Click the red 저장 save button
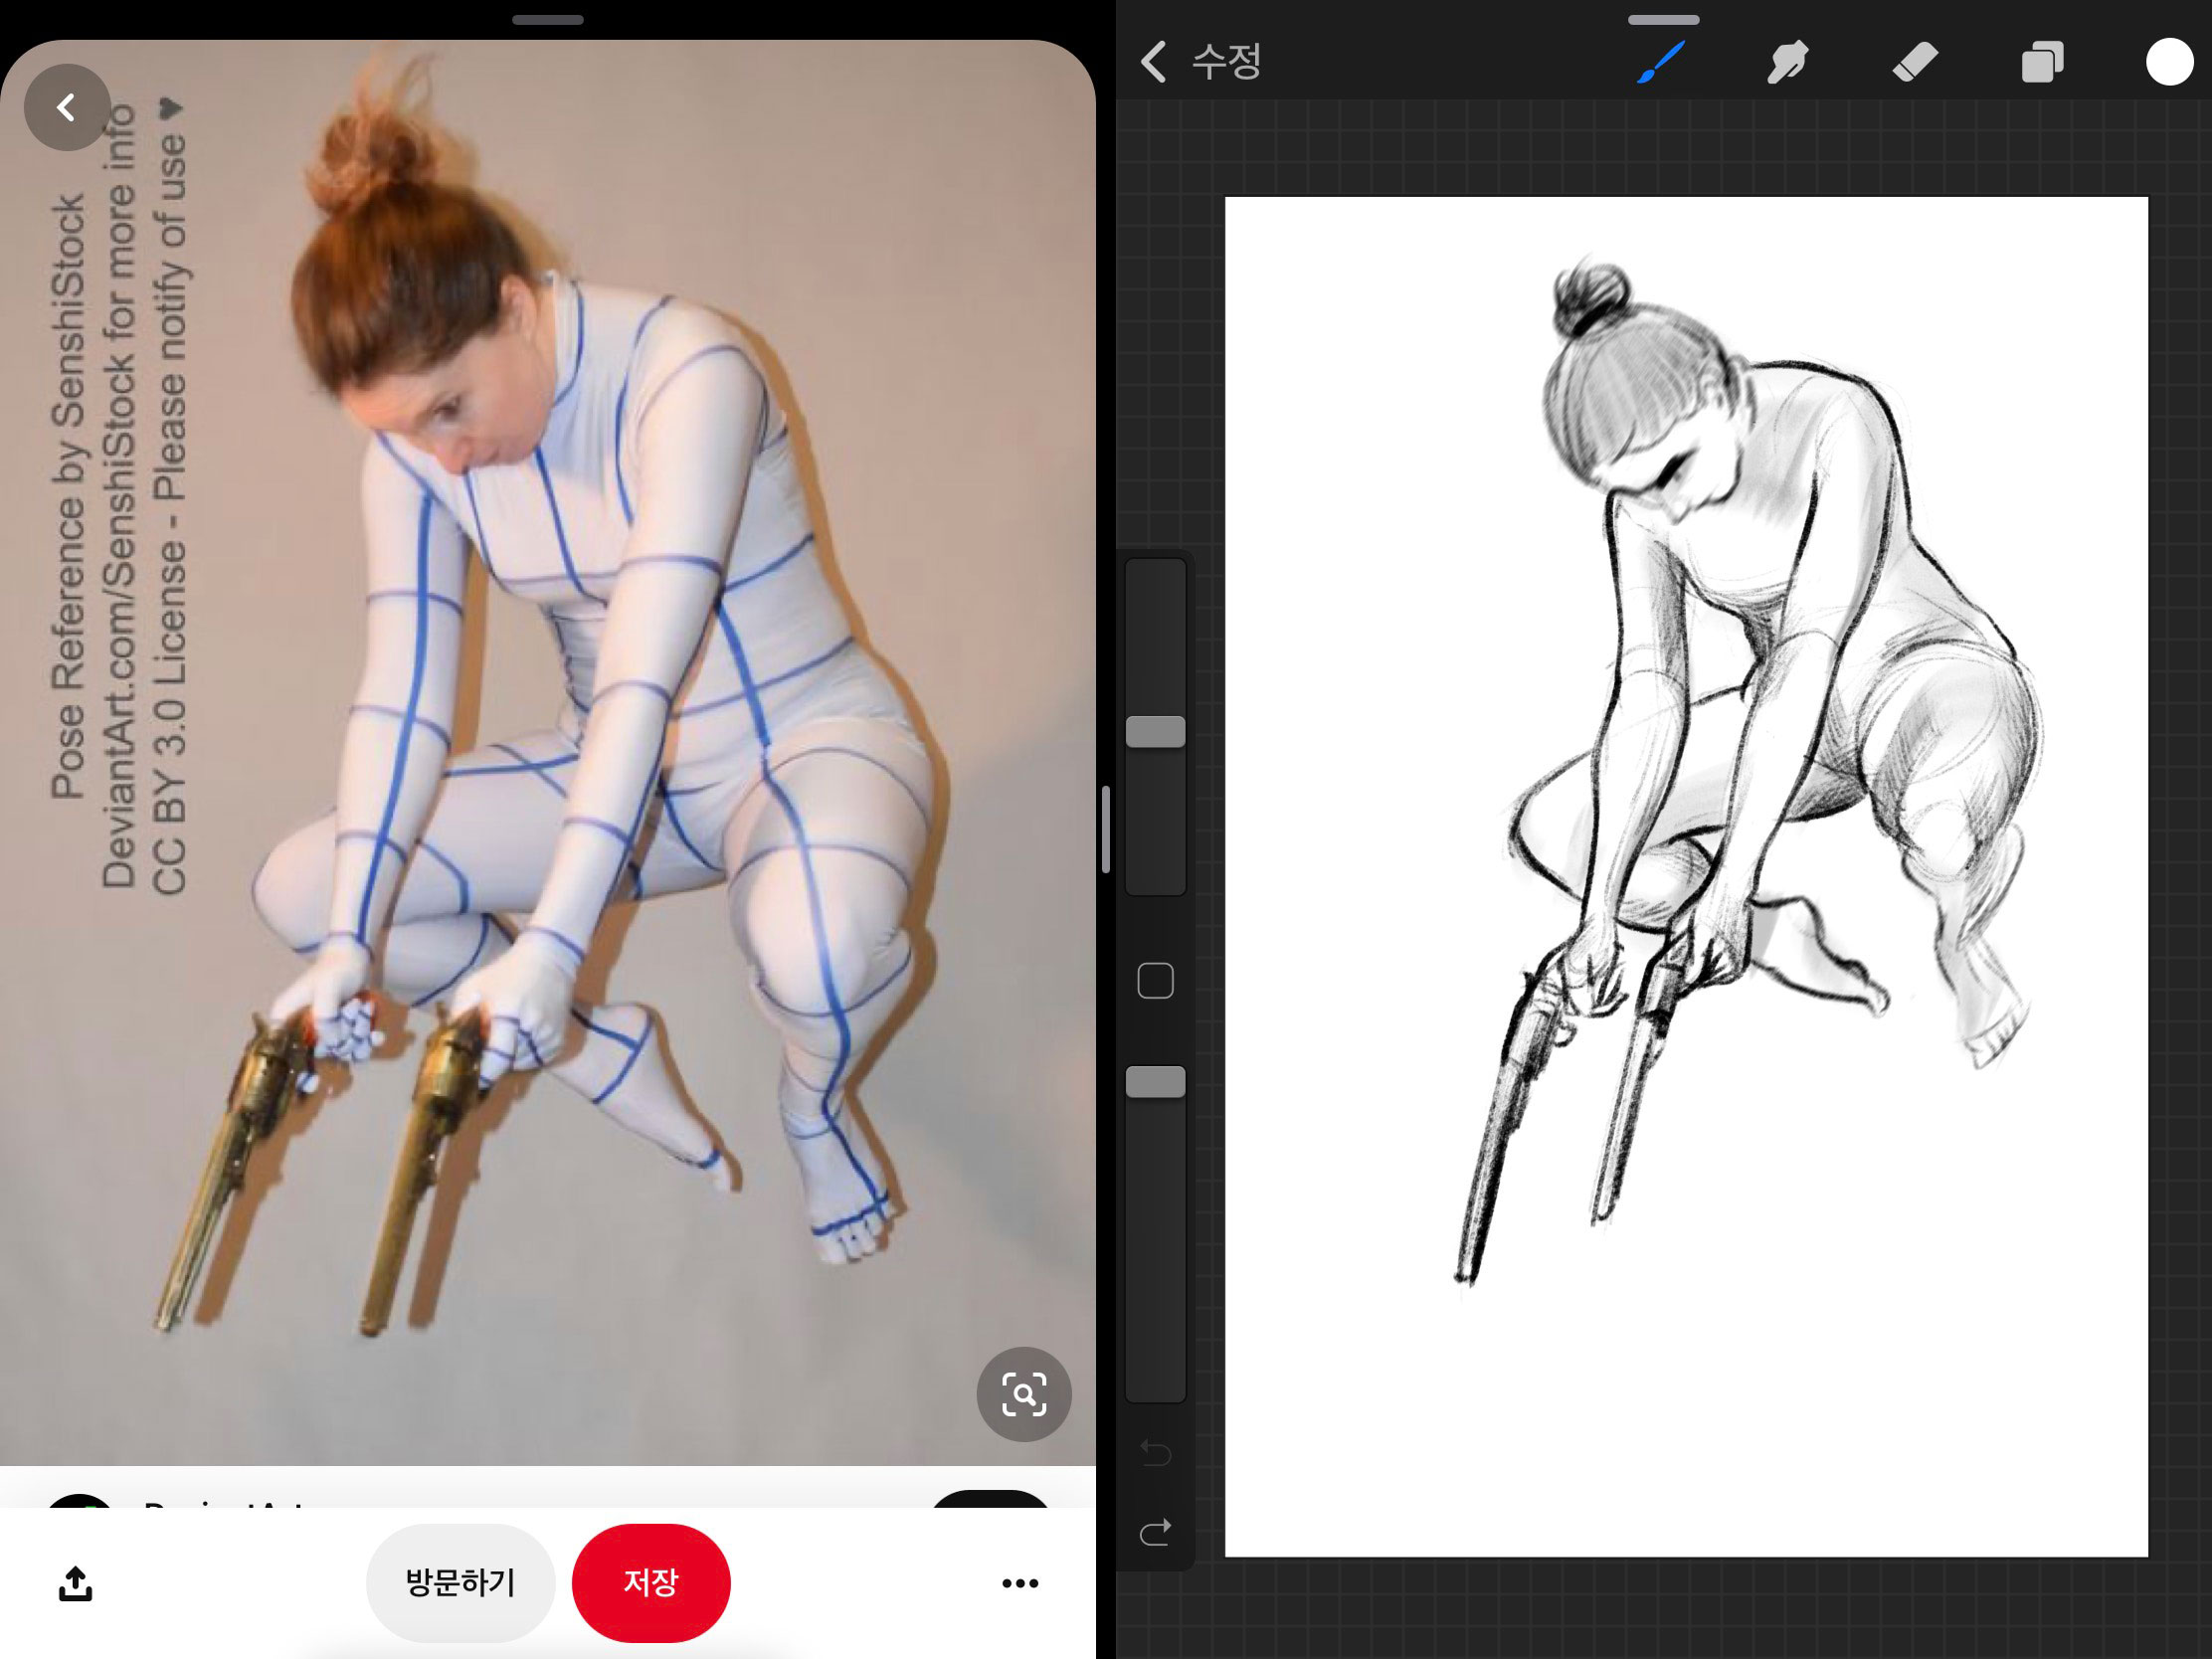This screenshot has width=2212, height=1659. click(651, 1583)
